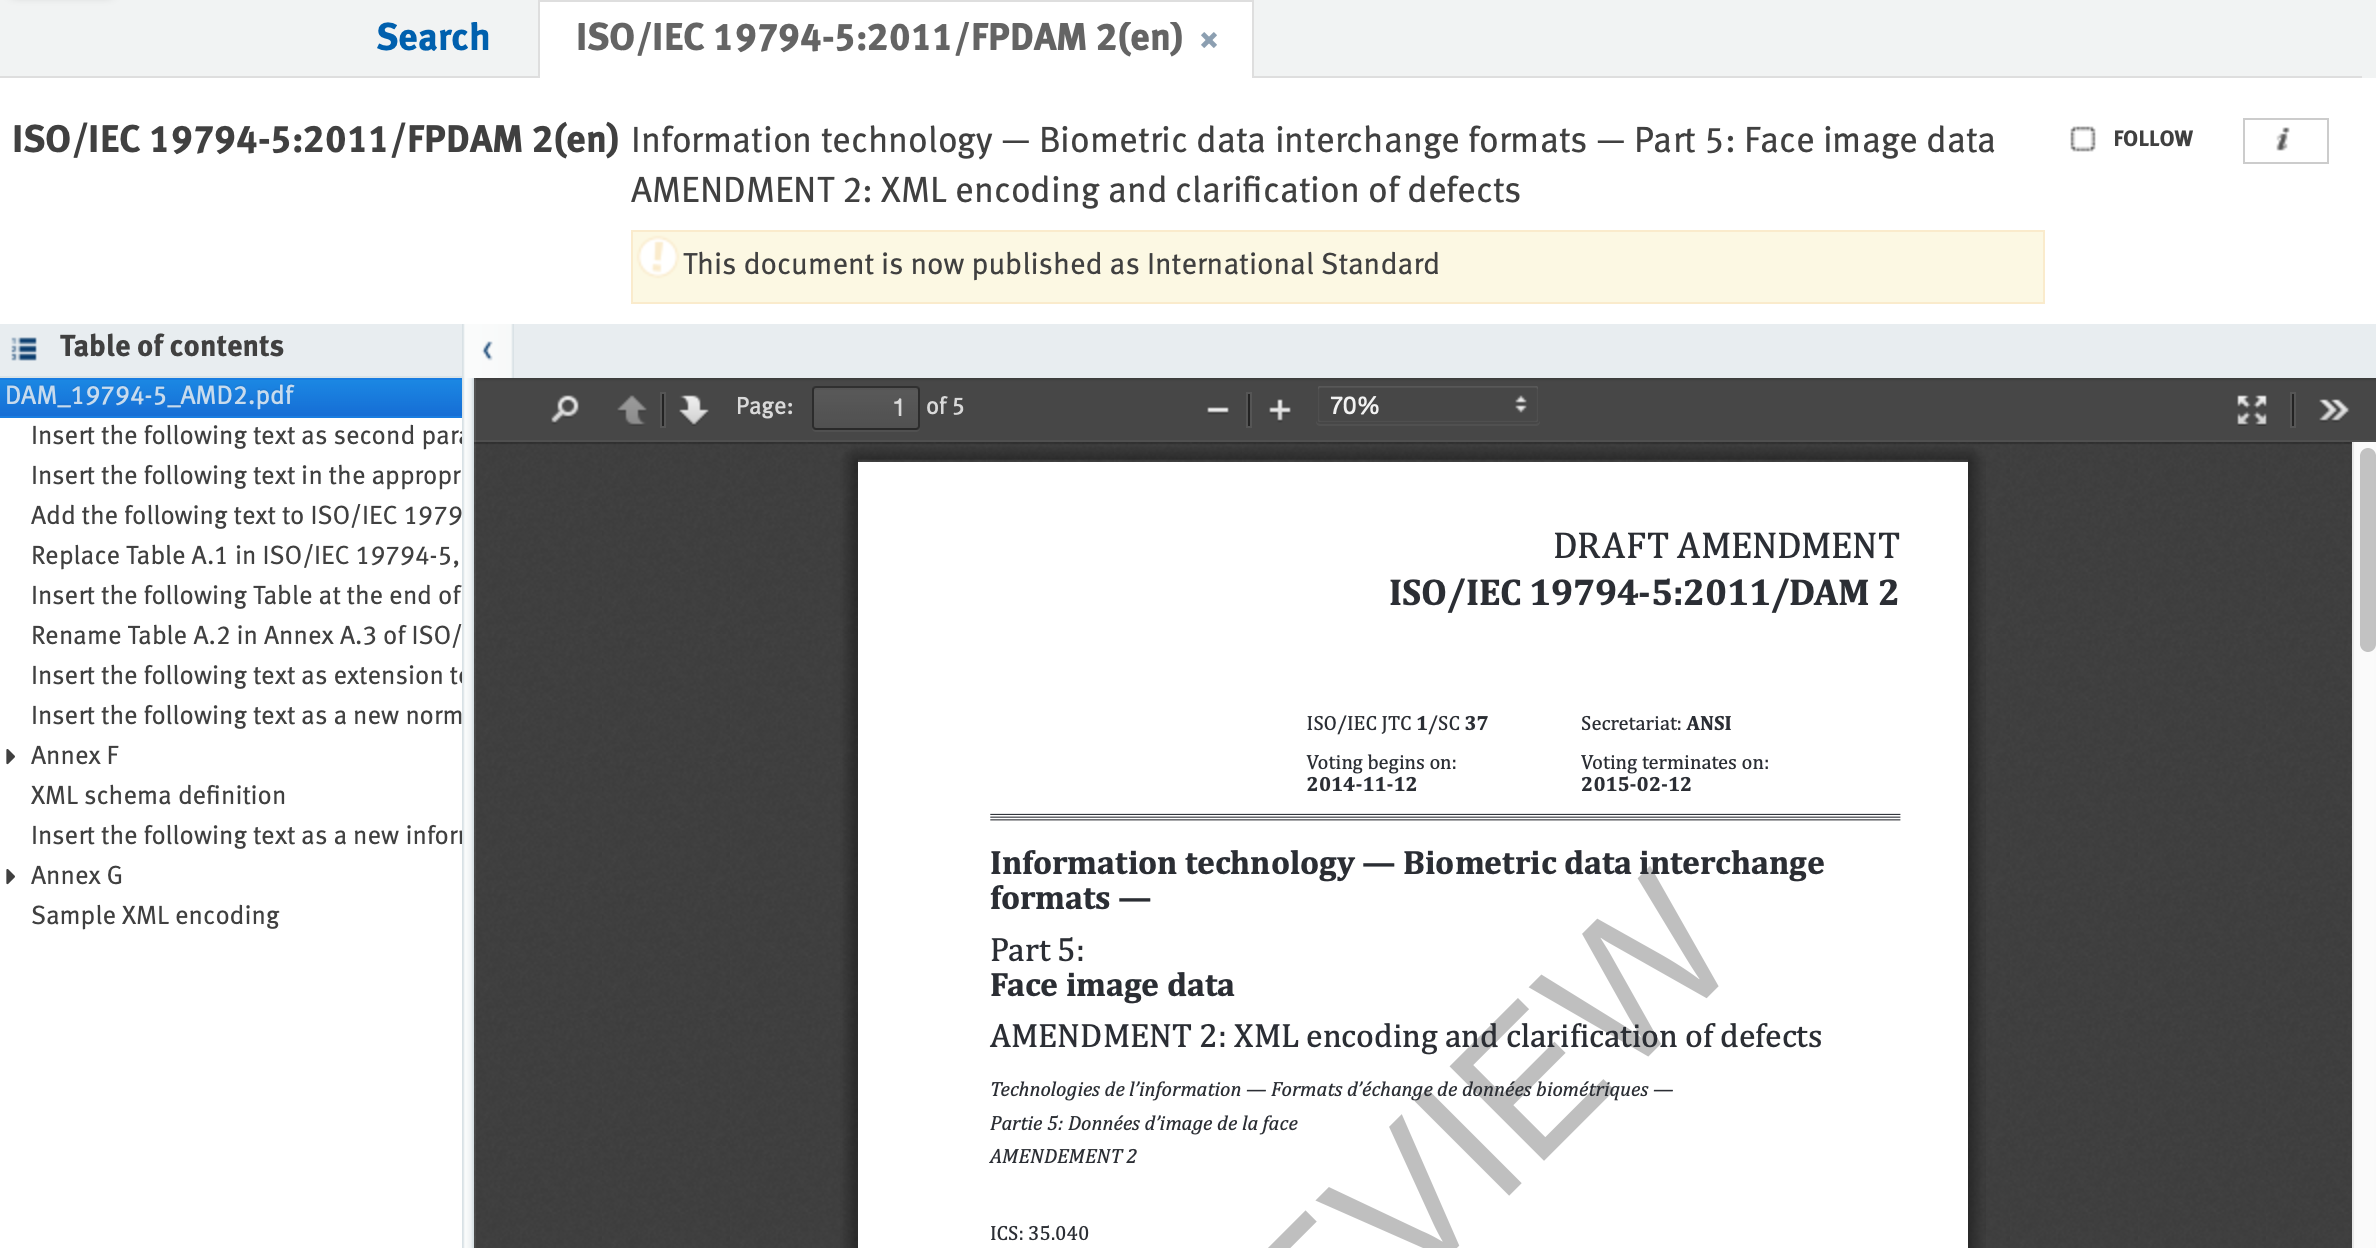Click inside the page number input field
2376x1248 pixels.
[865, 407]
